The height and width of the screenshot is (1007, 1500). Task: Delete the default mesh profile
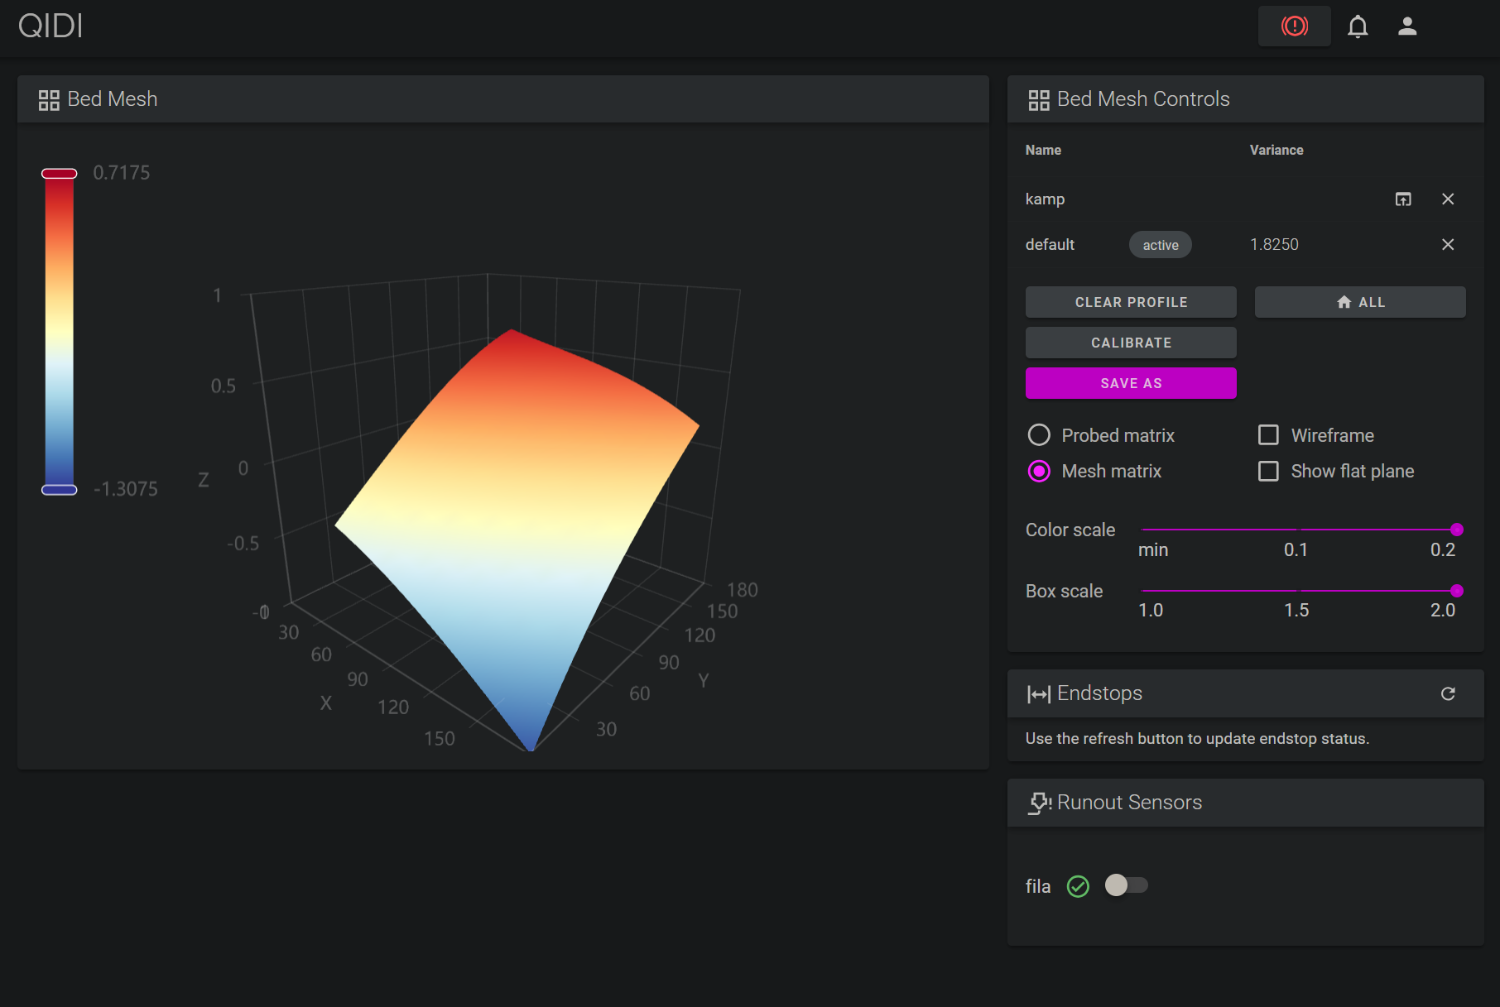(1447, 244)
